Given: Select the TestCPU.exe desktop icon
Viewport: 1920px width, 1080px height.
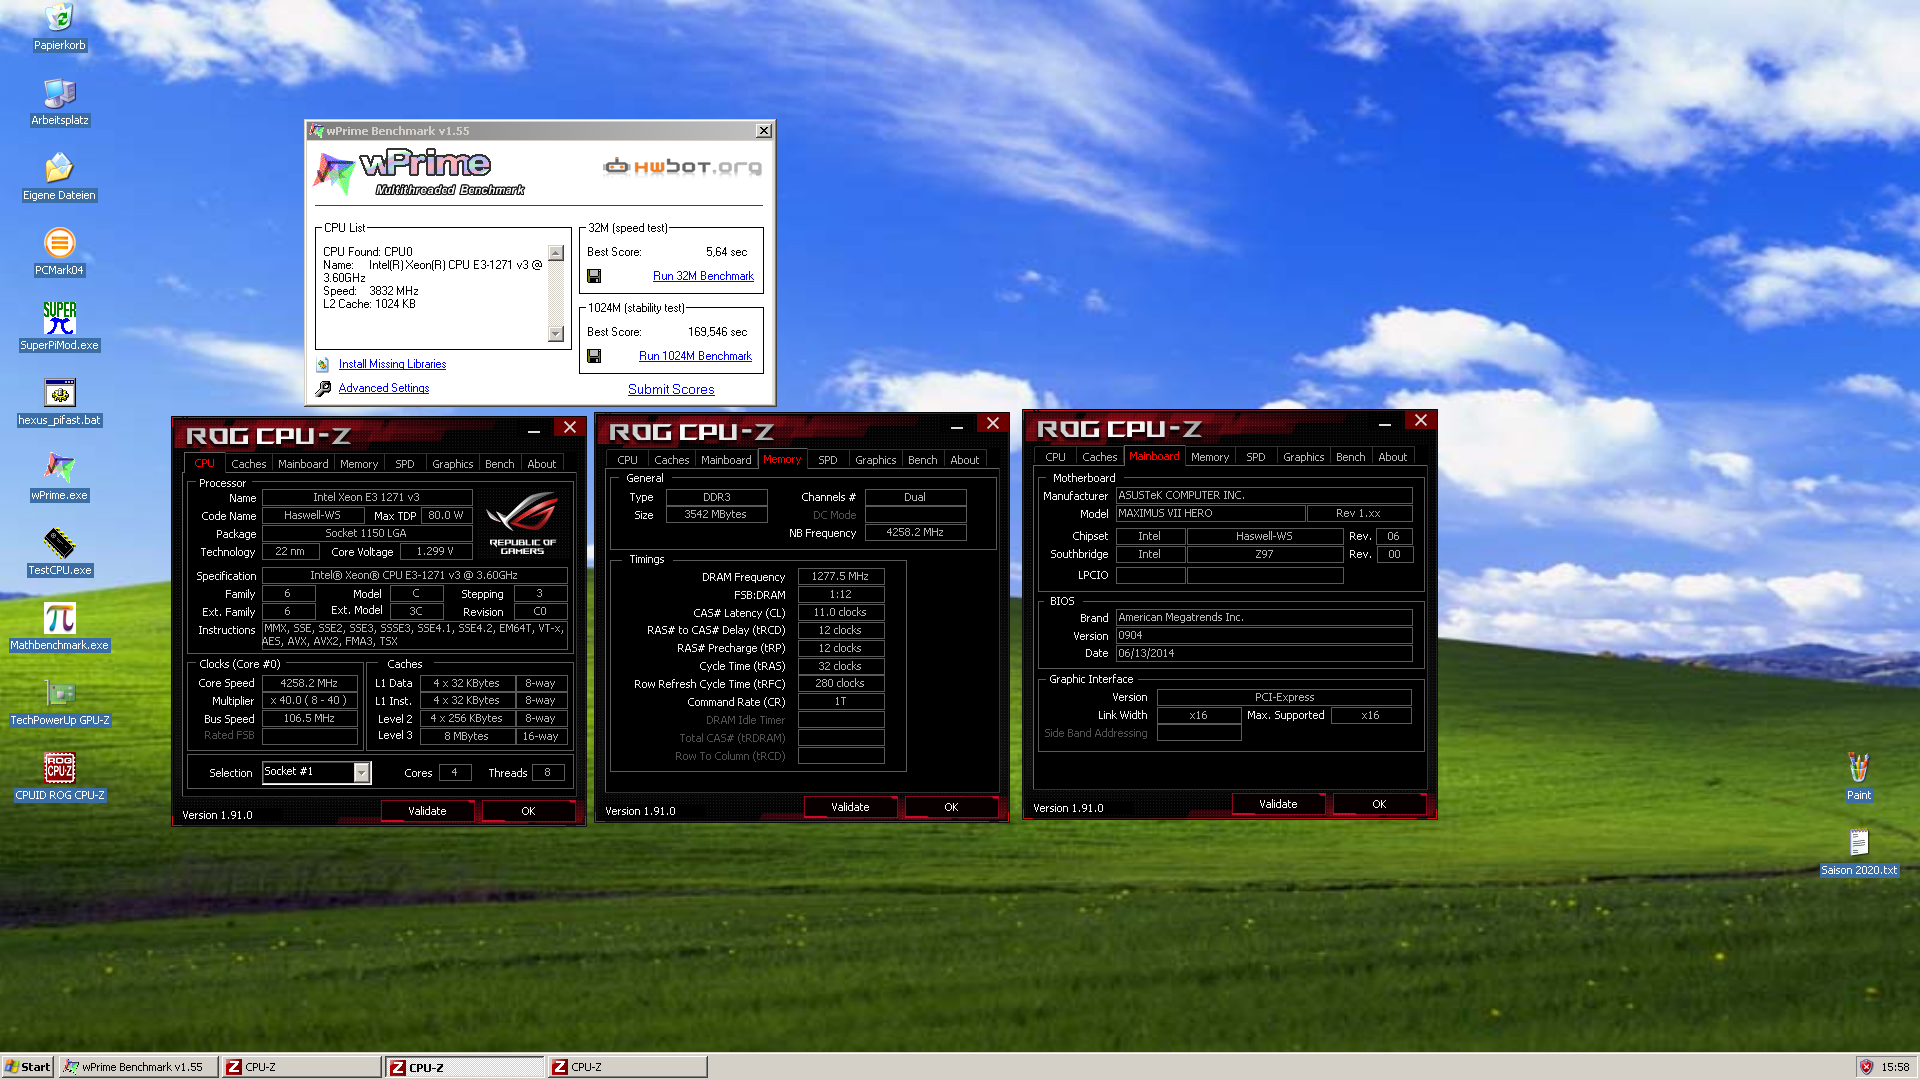Looking at the screenshot, I should (59, 552).
